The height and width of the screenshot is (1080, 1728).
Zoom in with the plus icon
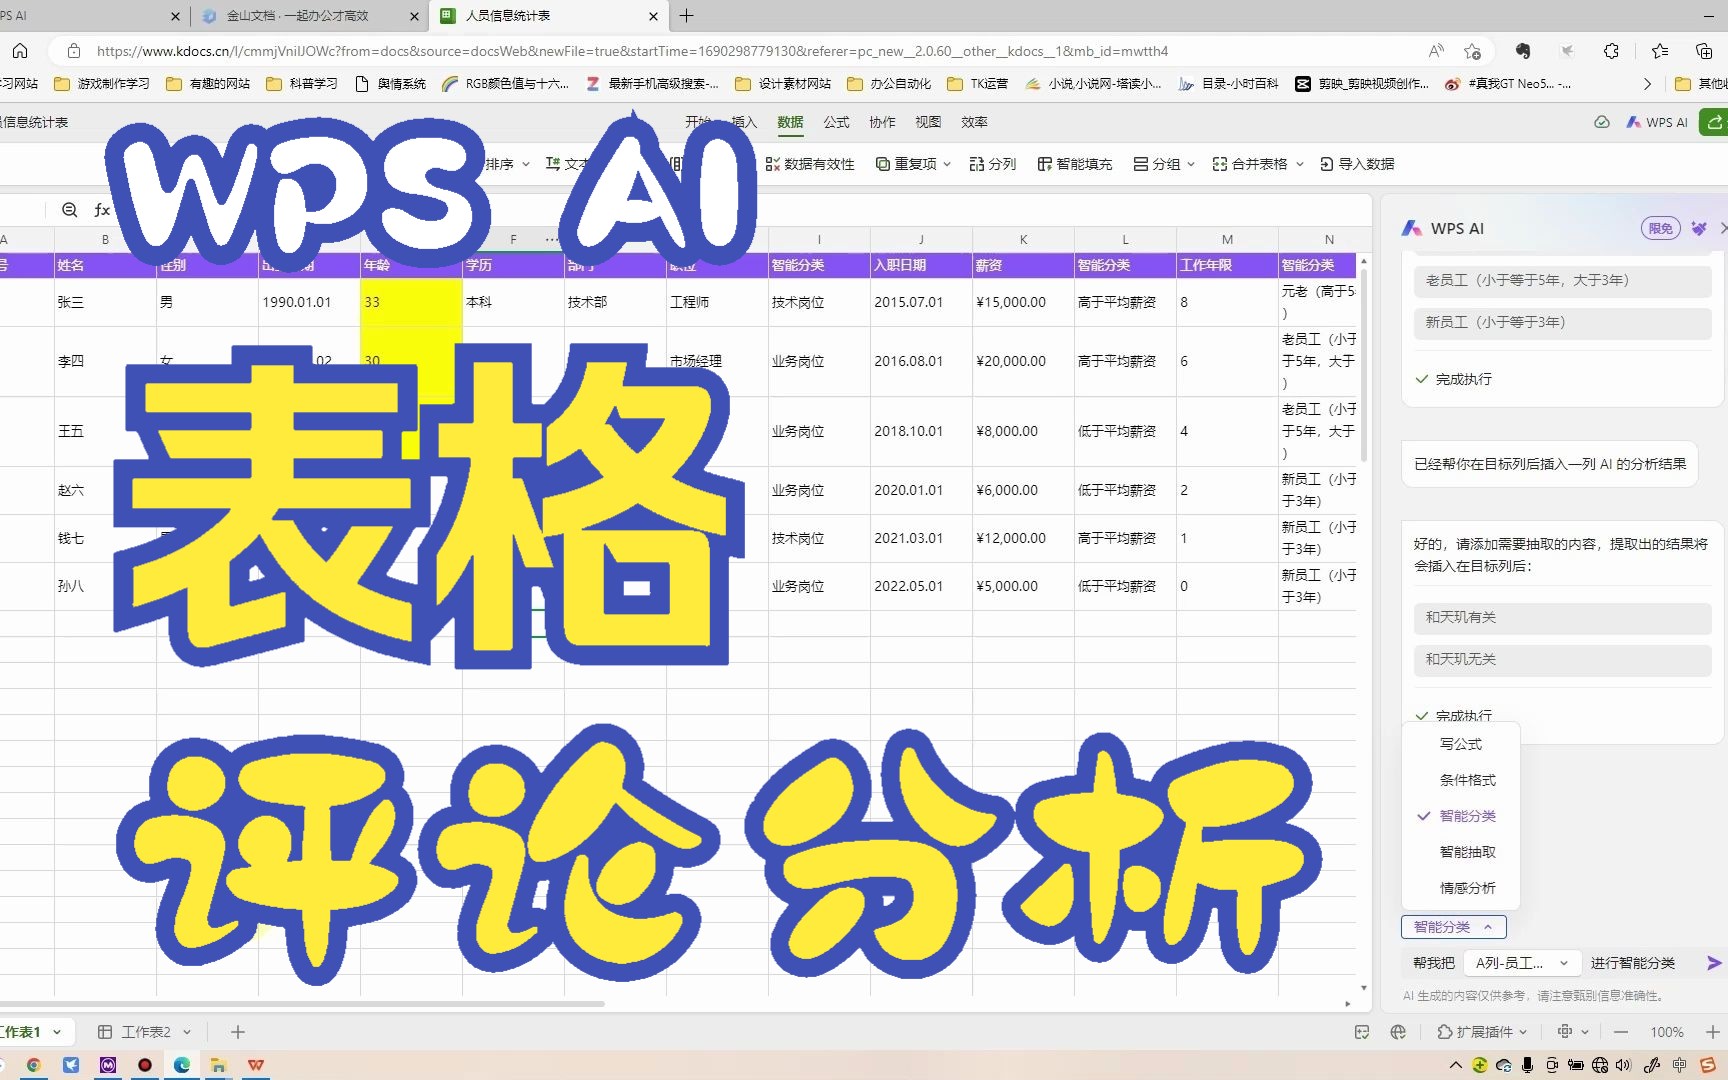pos(1712,1032)
